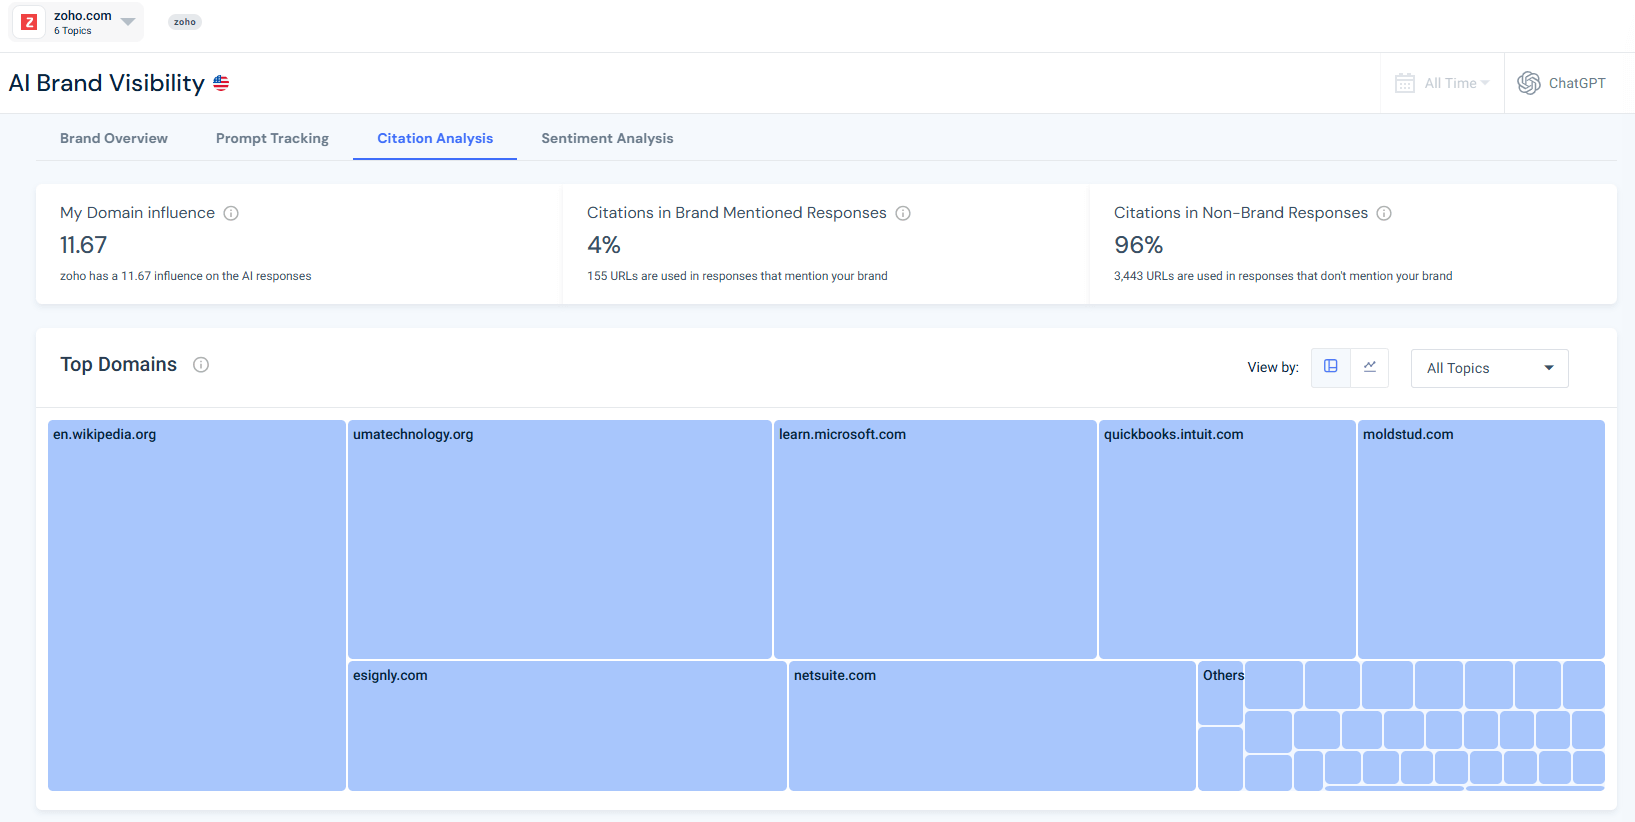
Task: Open the Brand Overview tab
Action: [114, 138]
